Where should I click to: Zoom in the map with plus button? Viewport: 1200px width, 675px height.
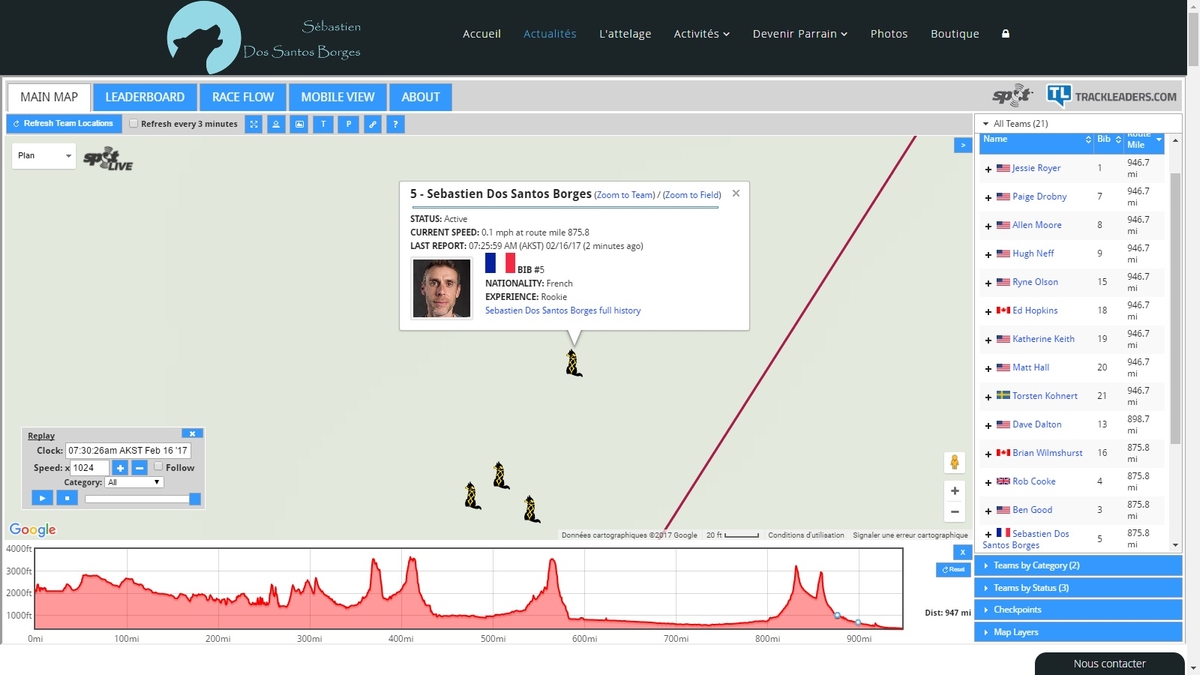[x=955, y=491]
